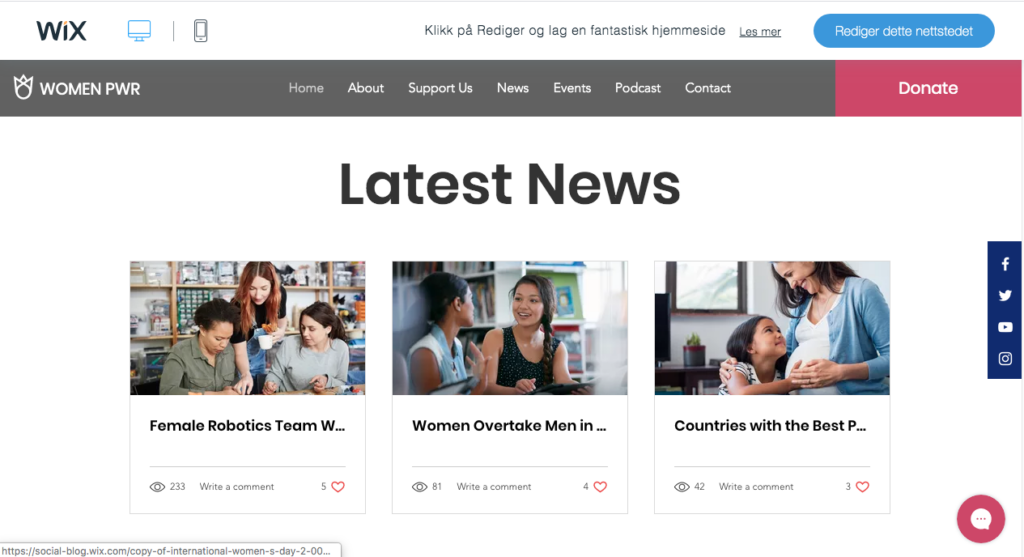Viewport: 1024px width, 557px height.
Task: Like the Female Robotics Team post
Action: tap(337, 487)
